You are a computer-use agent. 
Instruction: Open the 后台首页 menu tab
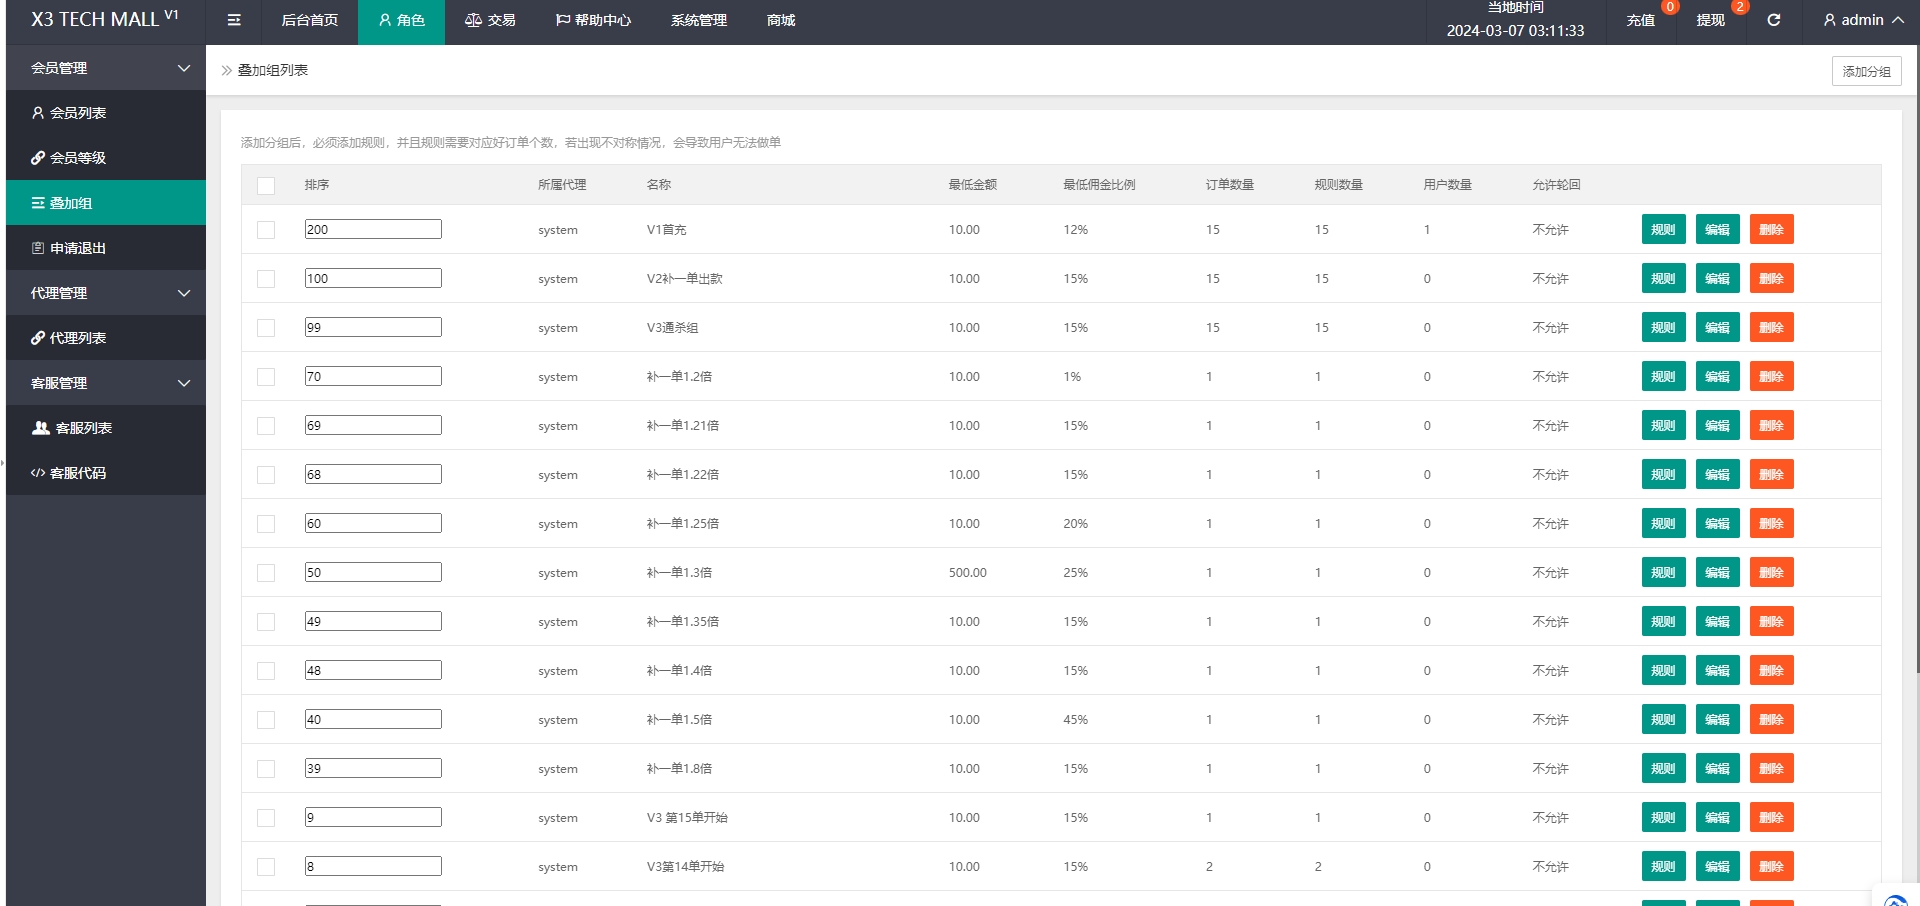[x=309, y=20]
